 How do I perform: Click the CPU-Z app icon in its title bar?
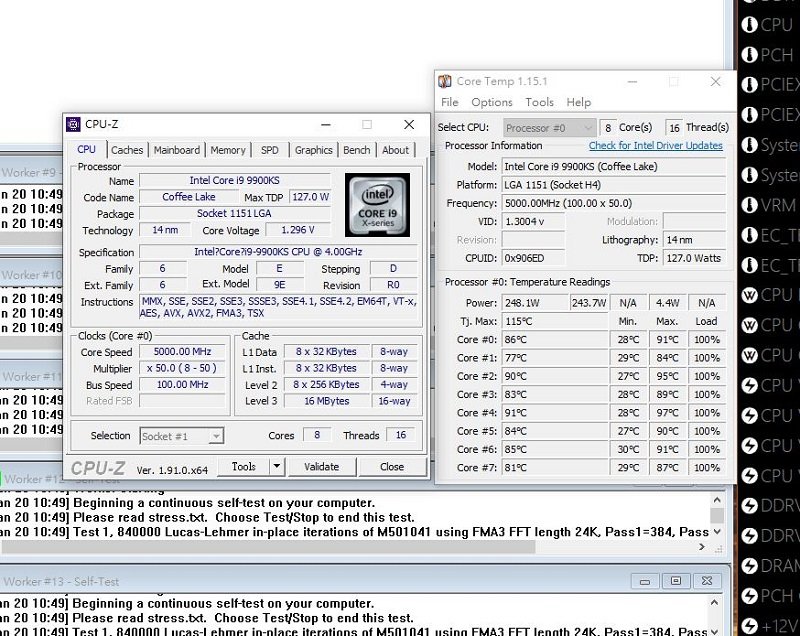(73, 124)
